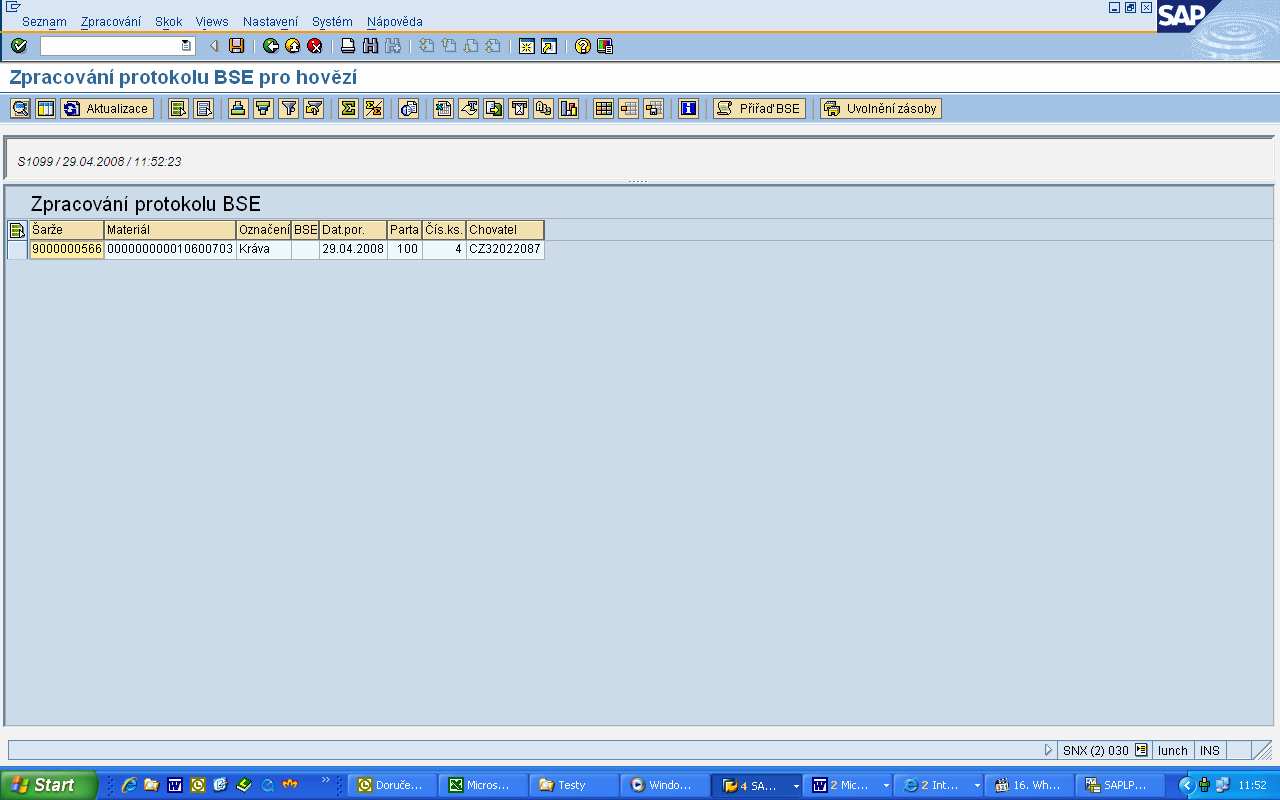
Task: Click the Local file export icon
Action: coord(493,109)
